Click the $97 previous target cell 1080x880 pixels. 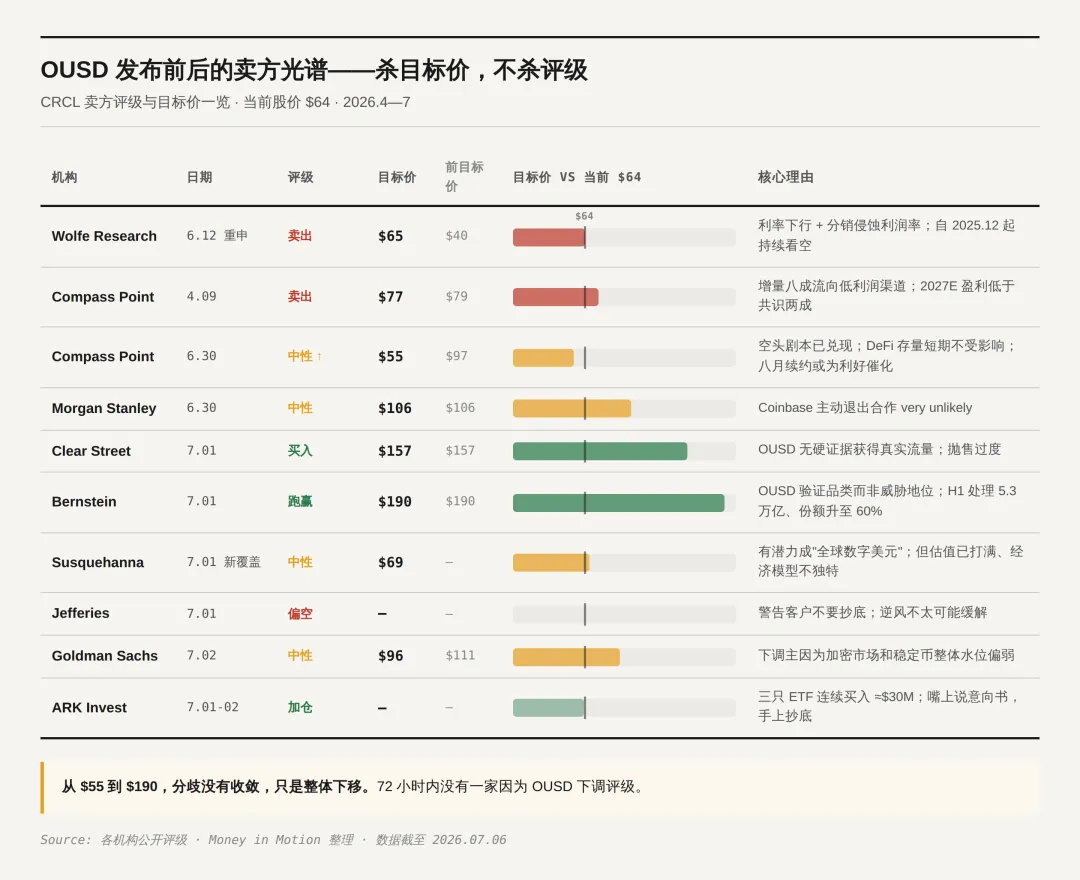[x=456, y=357]
